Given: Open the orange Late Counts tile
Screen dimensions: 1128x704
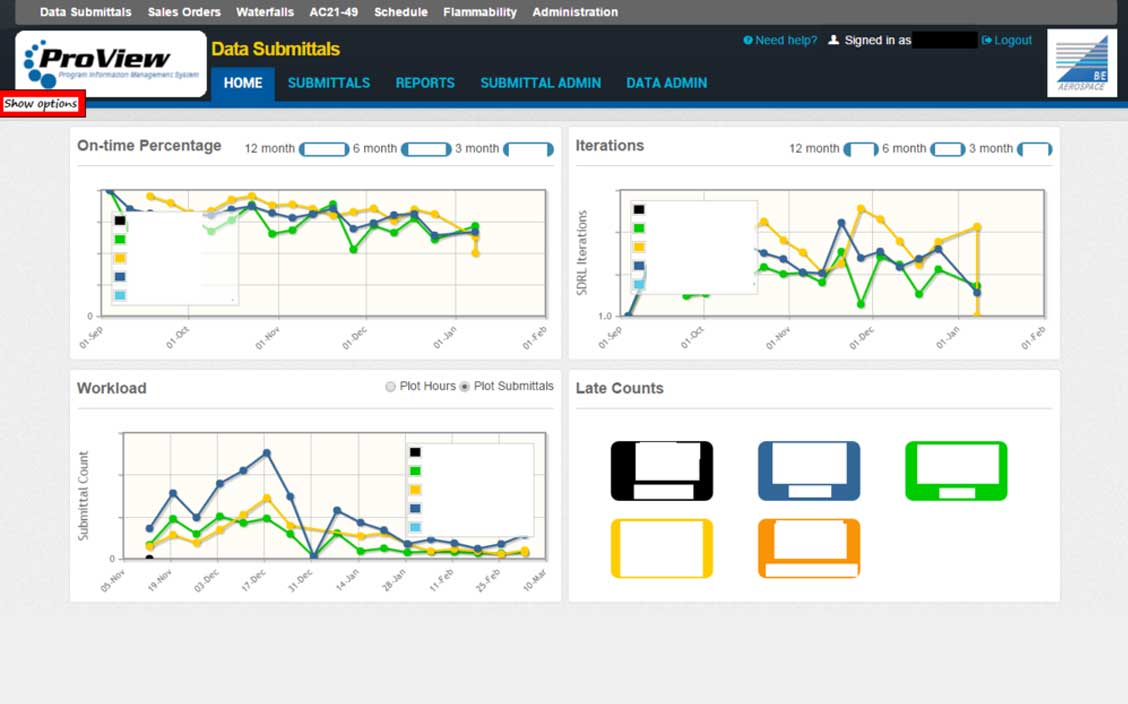Looking at the screenshot, I should pos(809,549).
